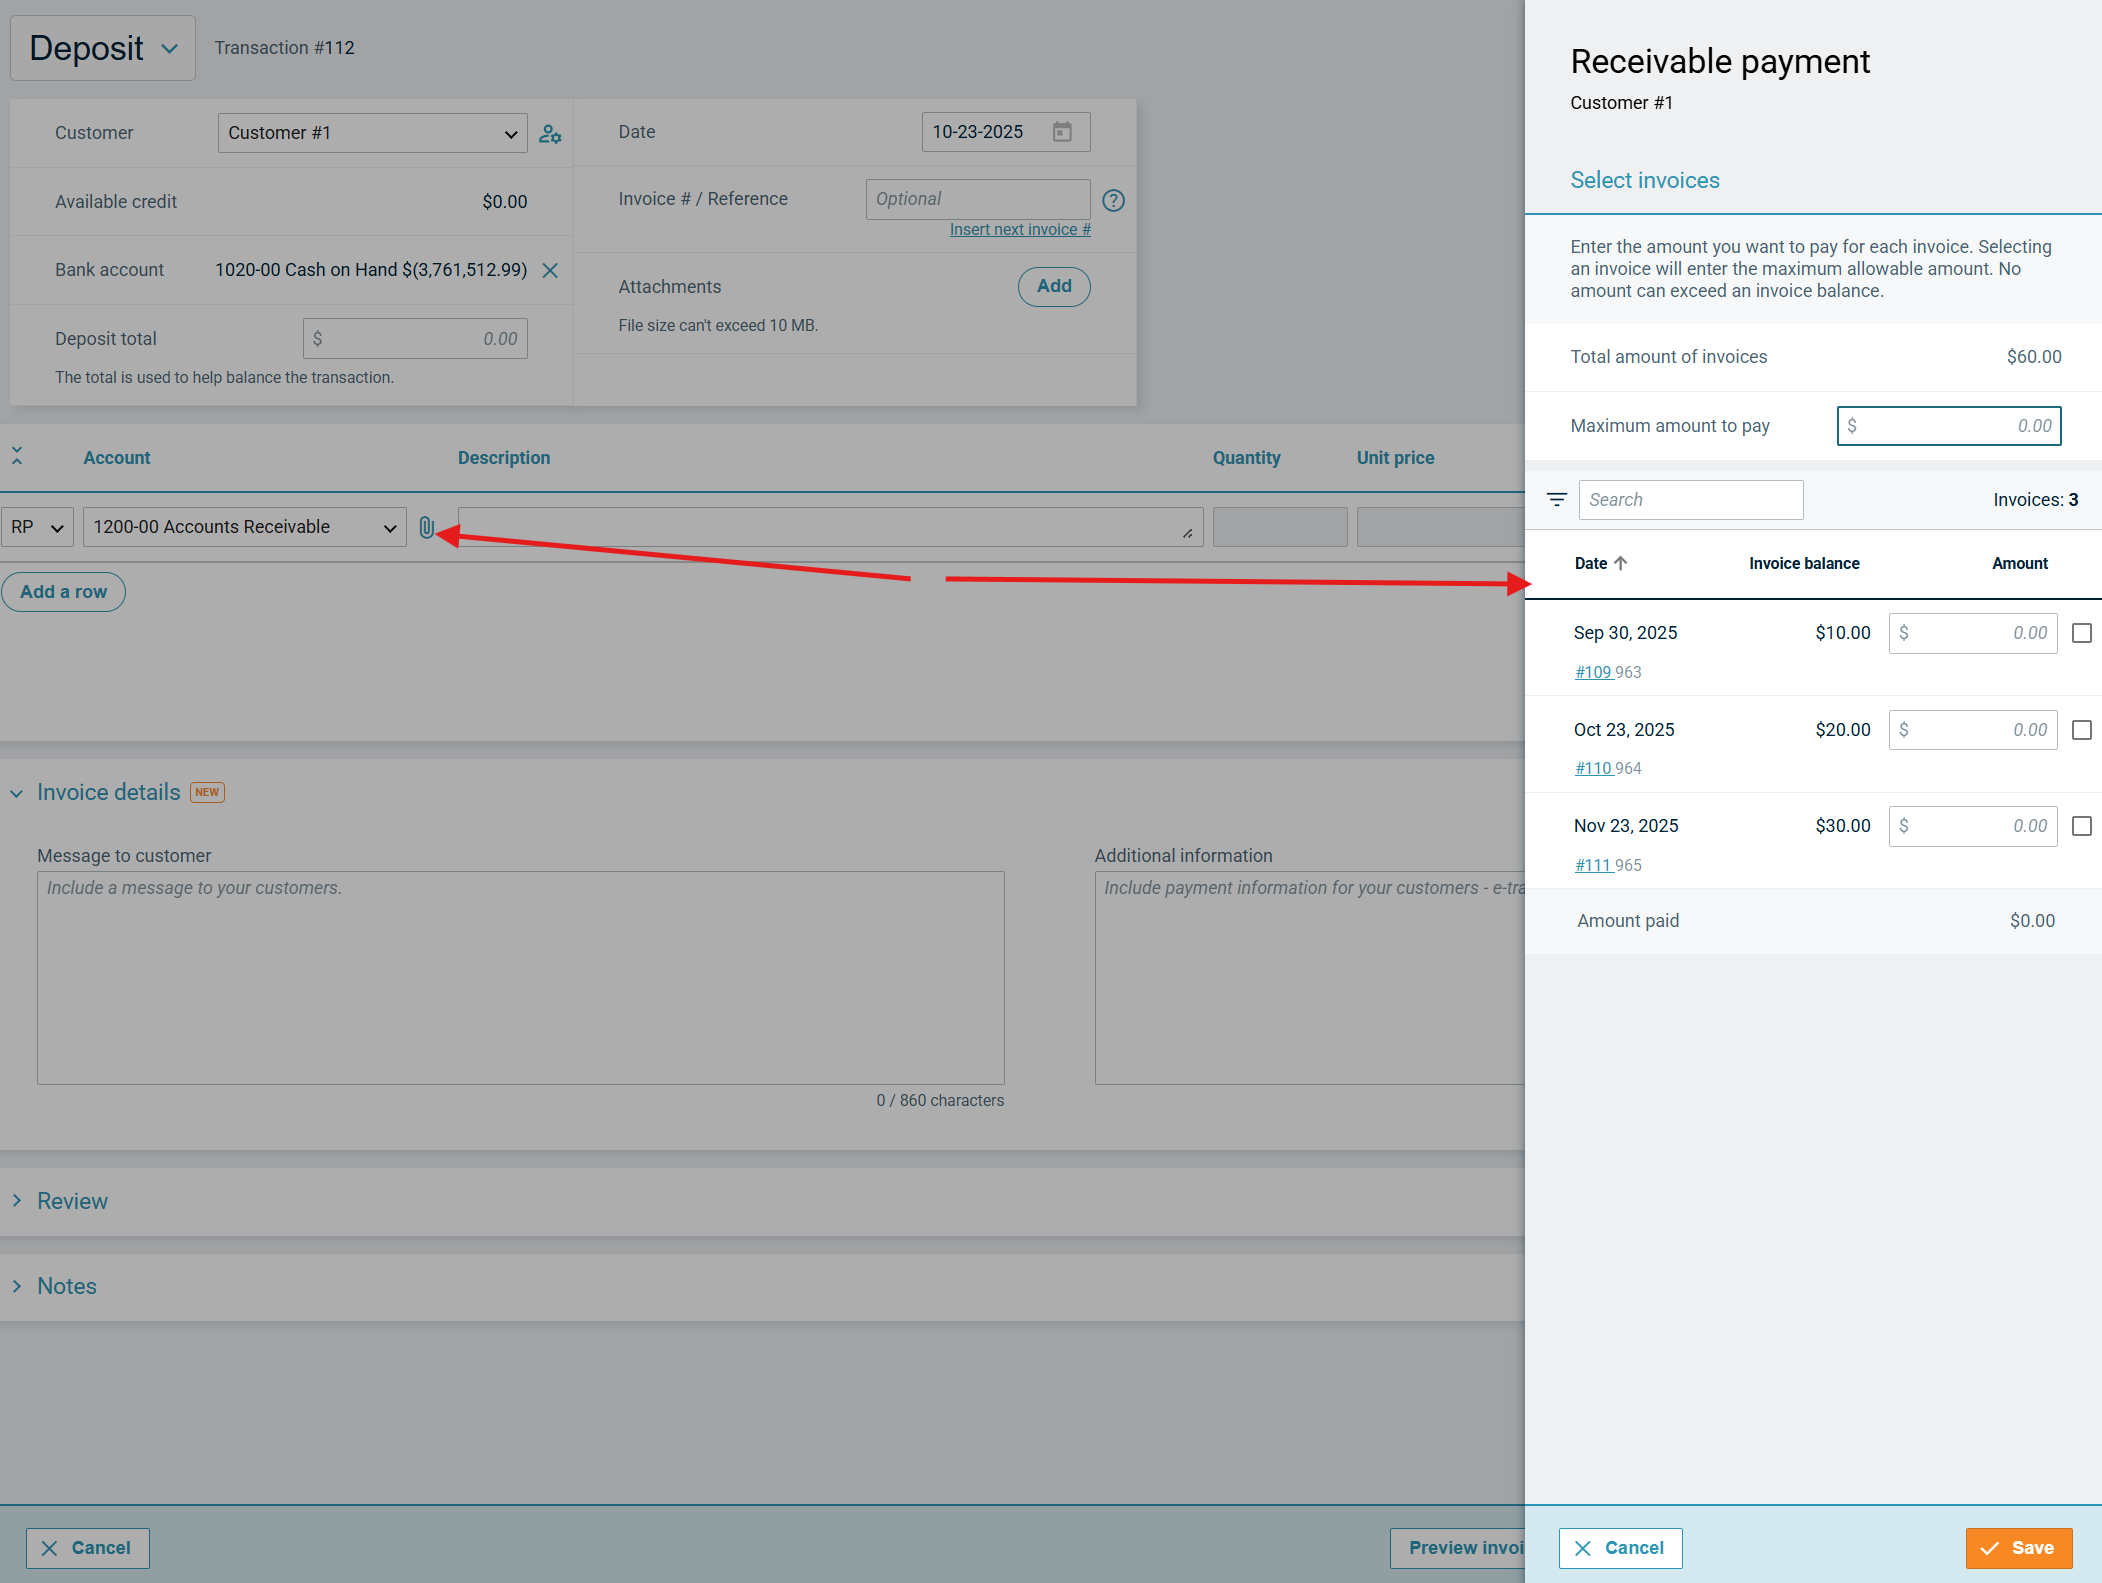Click the invoice reference help question icon
This screenshot has height=1583, width=2102.
point(1113,200)
